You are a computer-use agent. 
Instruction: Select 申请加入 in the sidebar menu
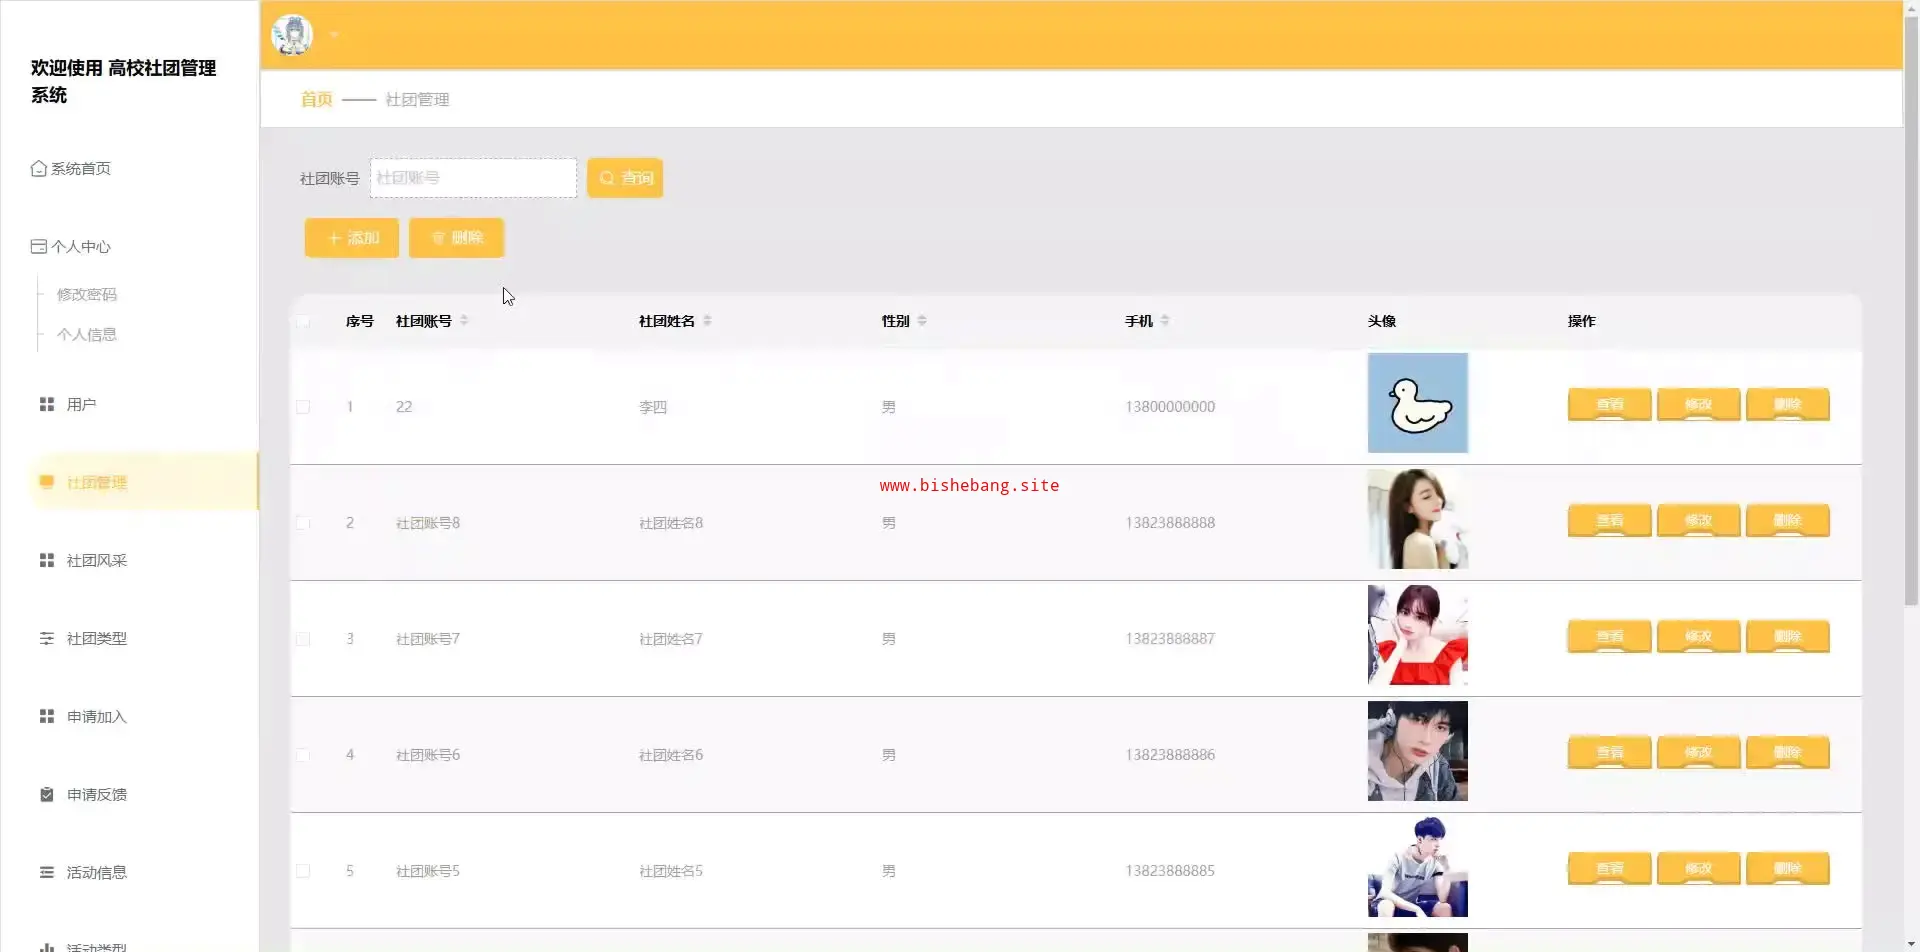pos(96,716)
